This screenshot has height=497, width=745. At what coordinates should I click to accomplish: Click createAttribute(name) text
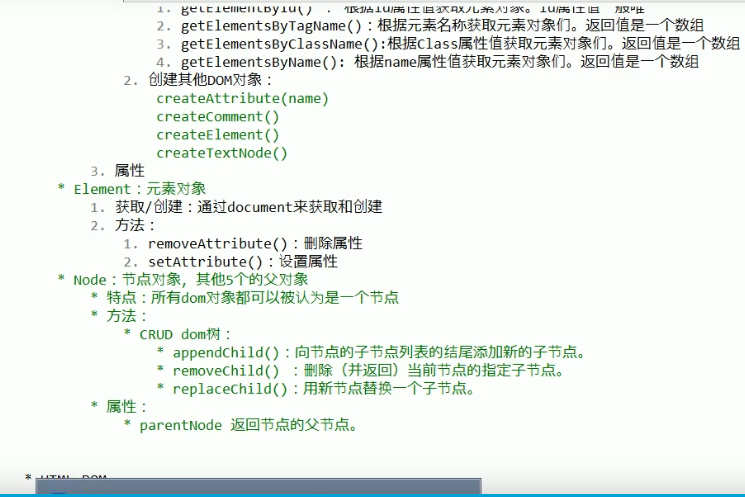[x=242, y=98]
